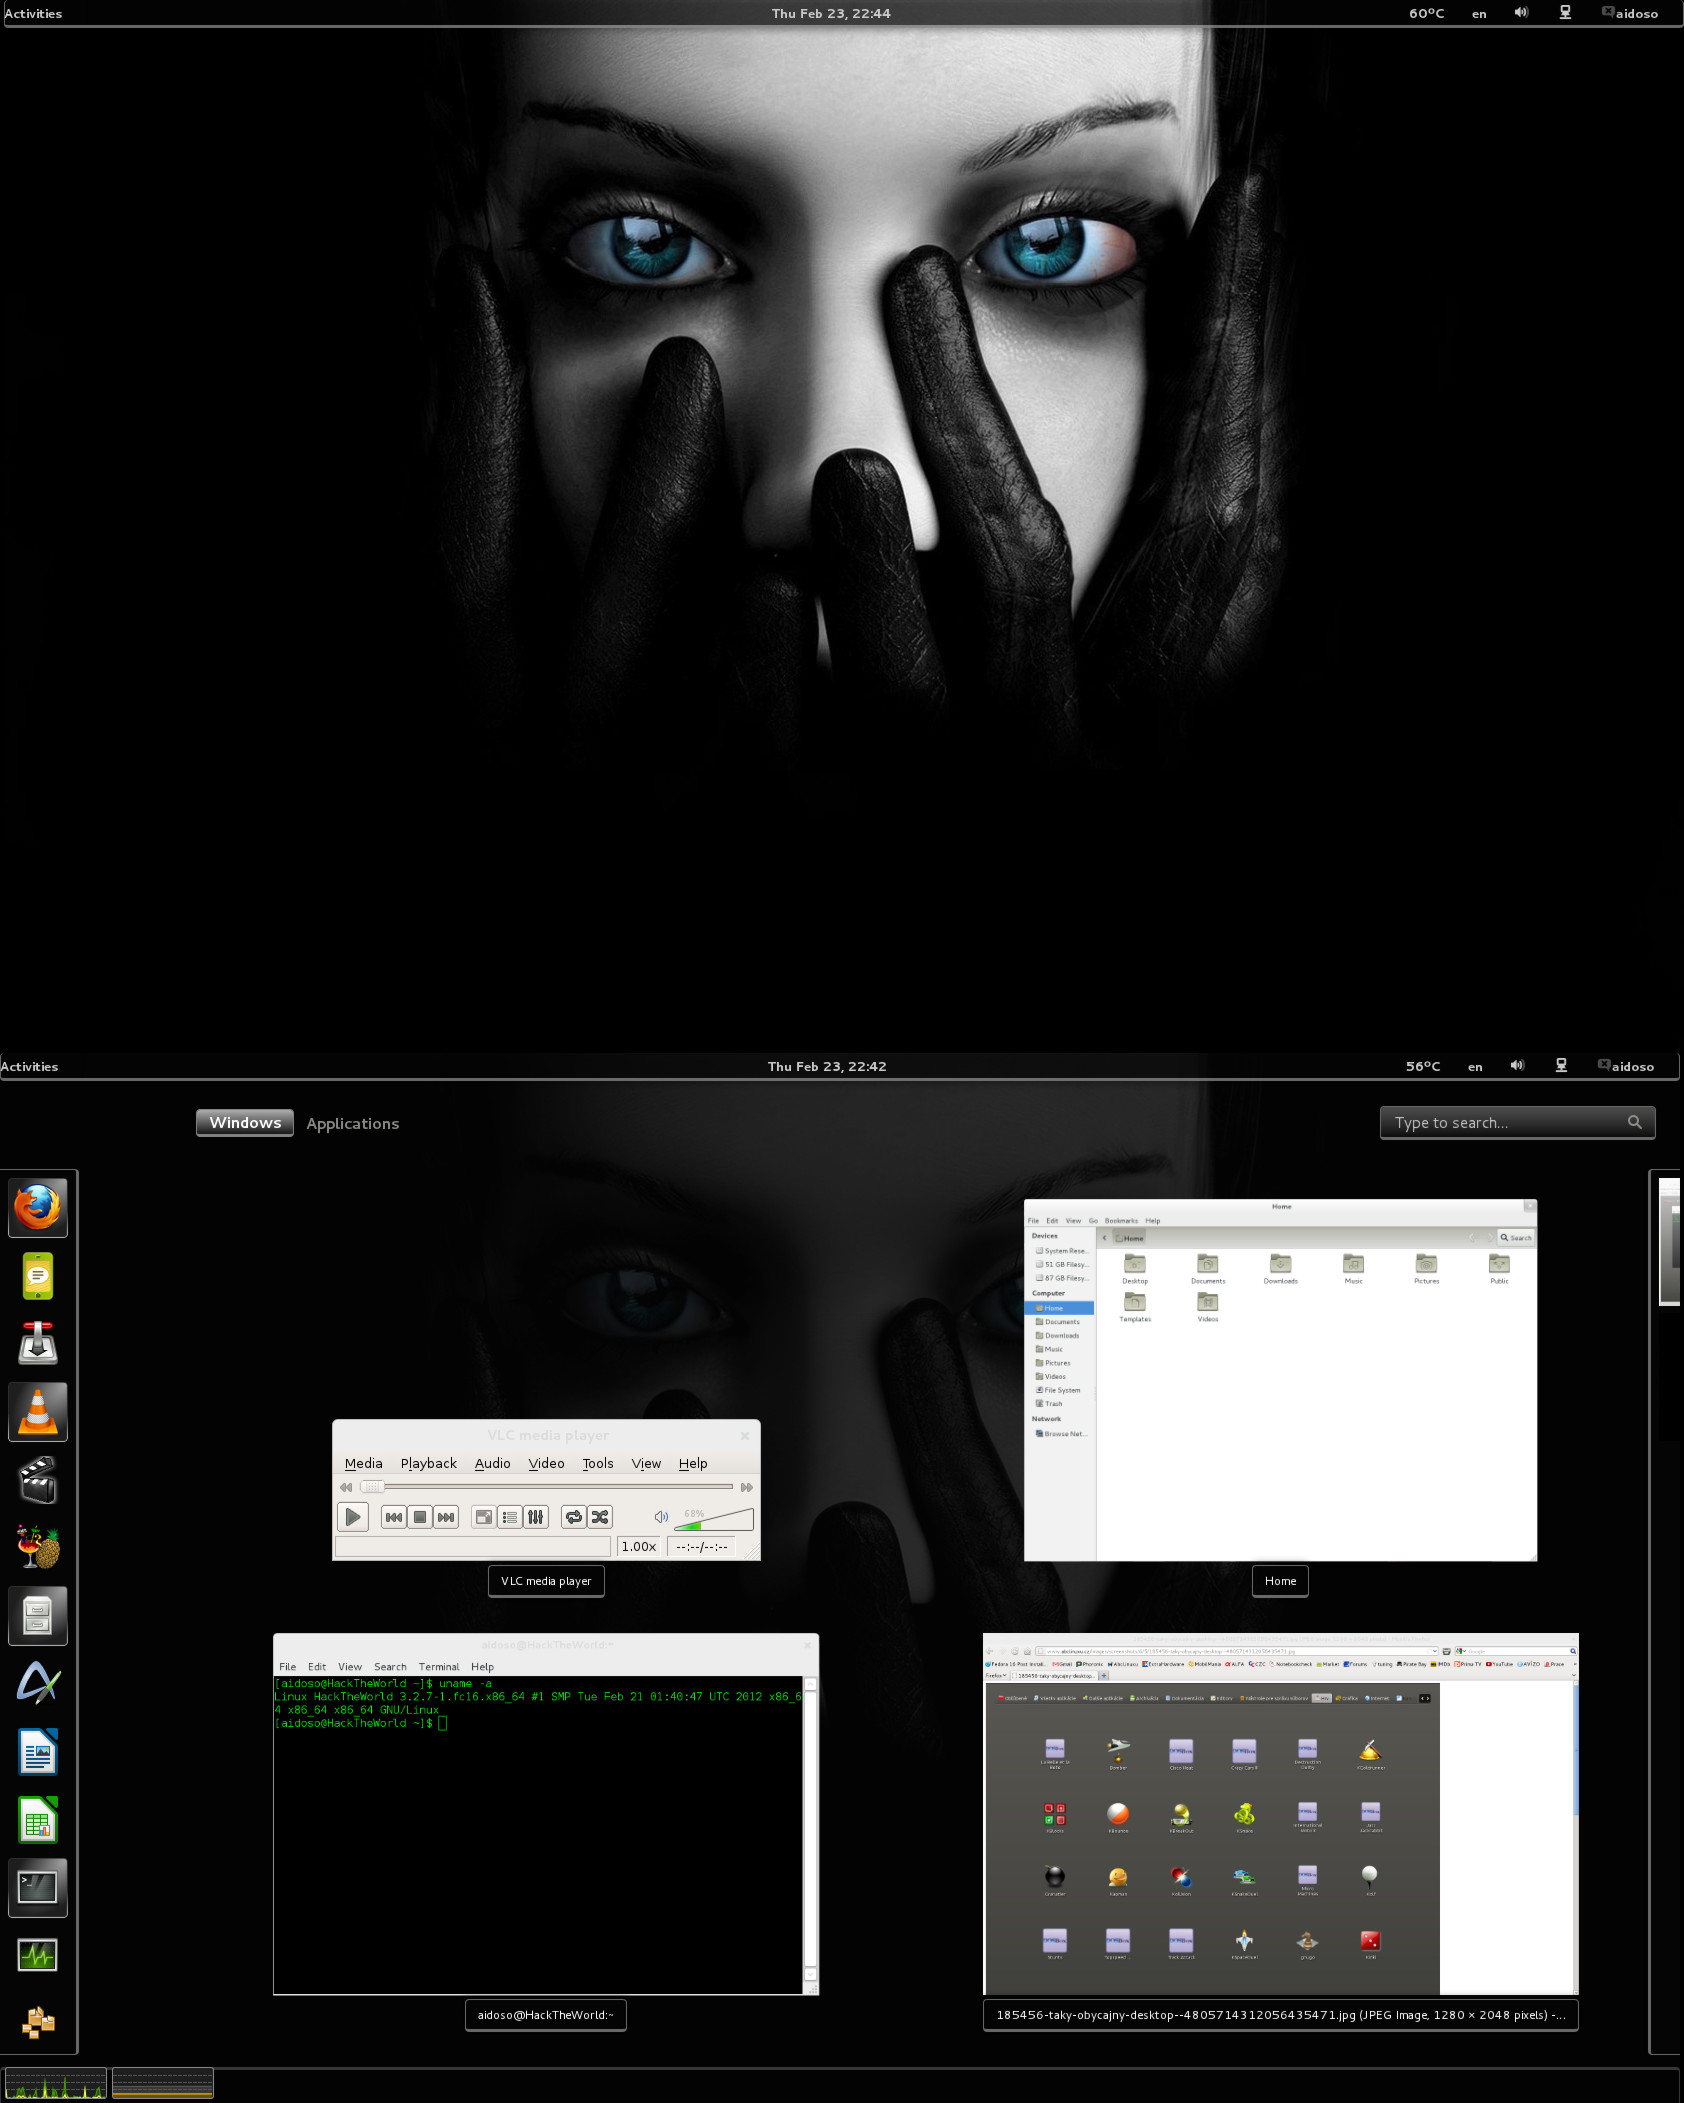This screenshot has width=1684, height=2103.
Task: Mute VLC via speaker icon
Action: [x=661, y=1517]
